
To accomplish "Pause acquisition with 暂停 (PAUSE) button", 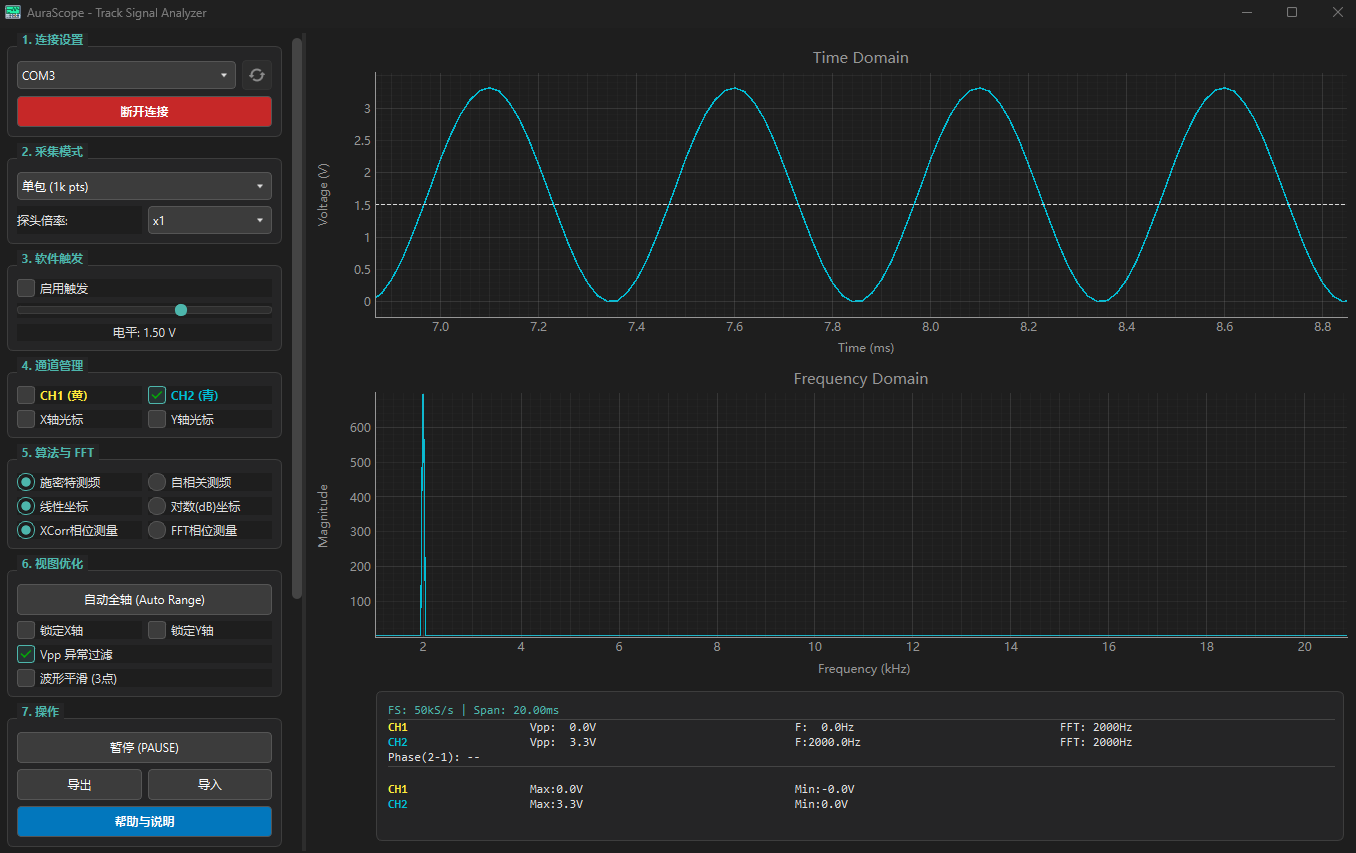I will pos(144,748).
